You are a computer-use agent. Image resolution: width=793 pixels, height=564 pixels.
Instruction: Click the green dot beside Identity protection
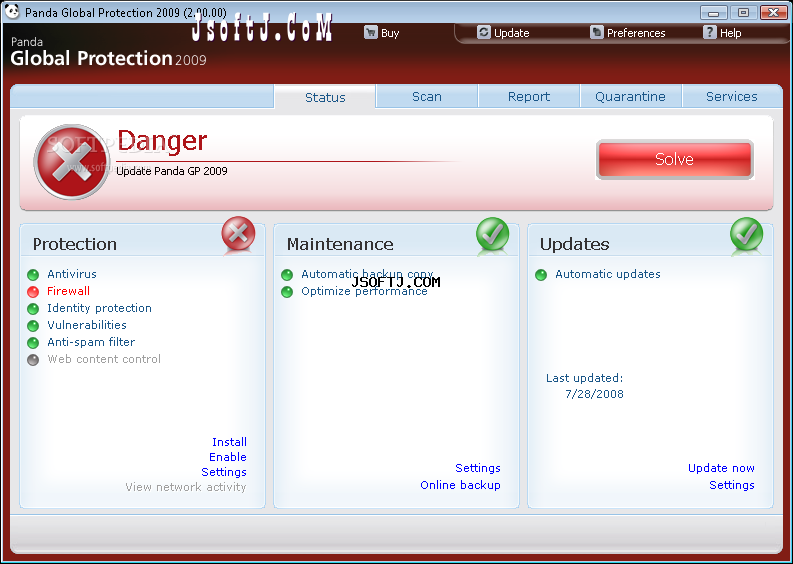tap(33, 309)
